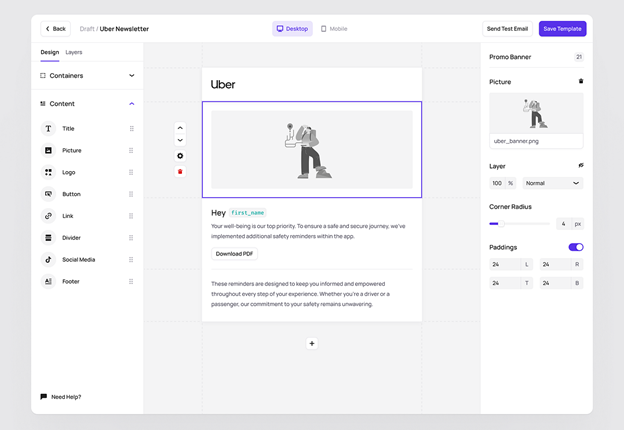Click the top padding field
624x430 pixels.
pos(511,283)
